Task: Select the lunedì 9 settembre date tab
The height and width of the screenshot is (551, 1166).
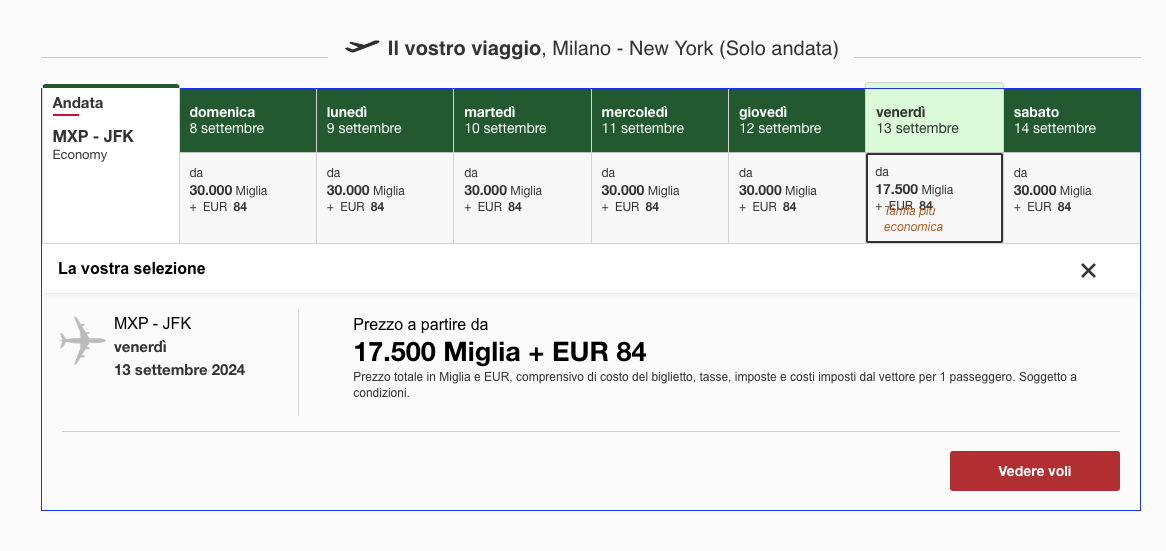Action: (385, 120)
